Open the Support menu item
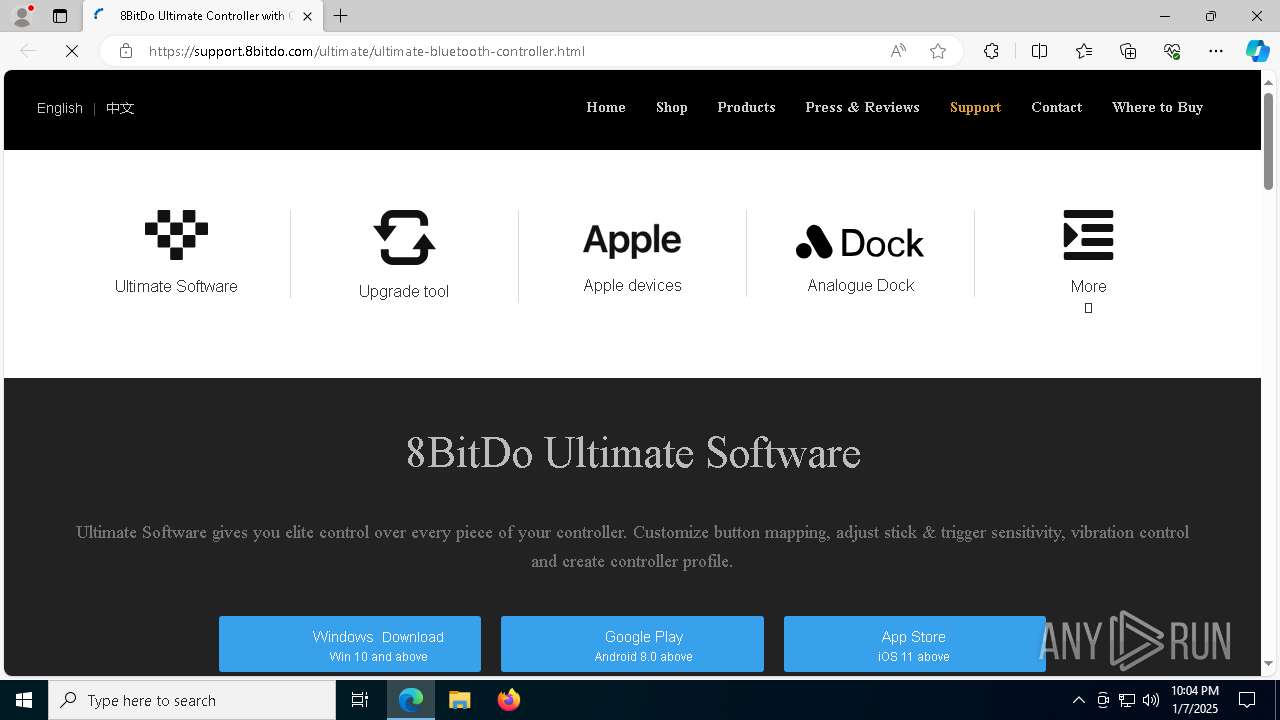1280x720 pixels. coord(975,107)
